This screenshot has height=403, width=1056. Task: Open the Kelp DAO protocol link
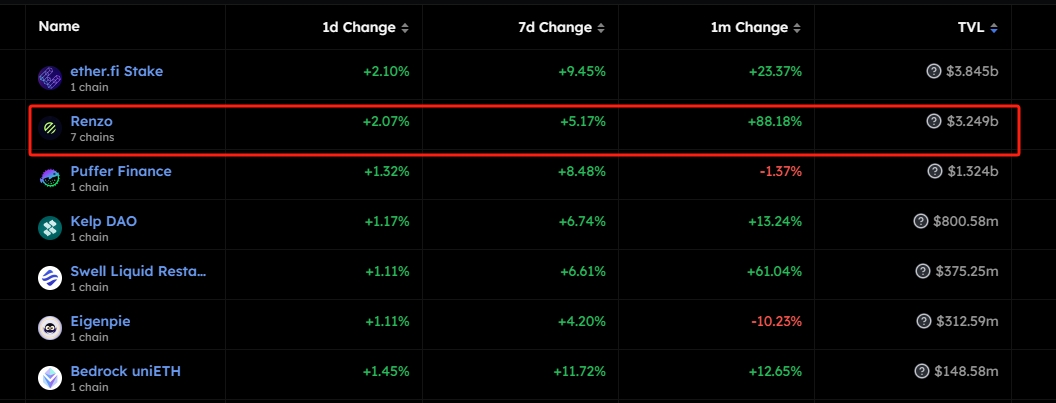104,221
